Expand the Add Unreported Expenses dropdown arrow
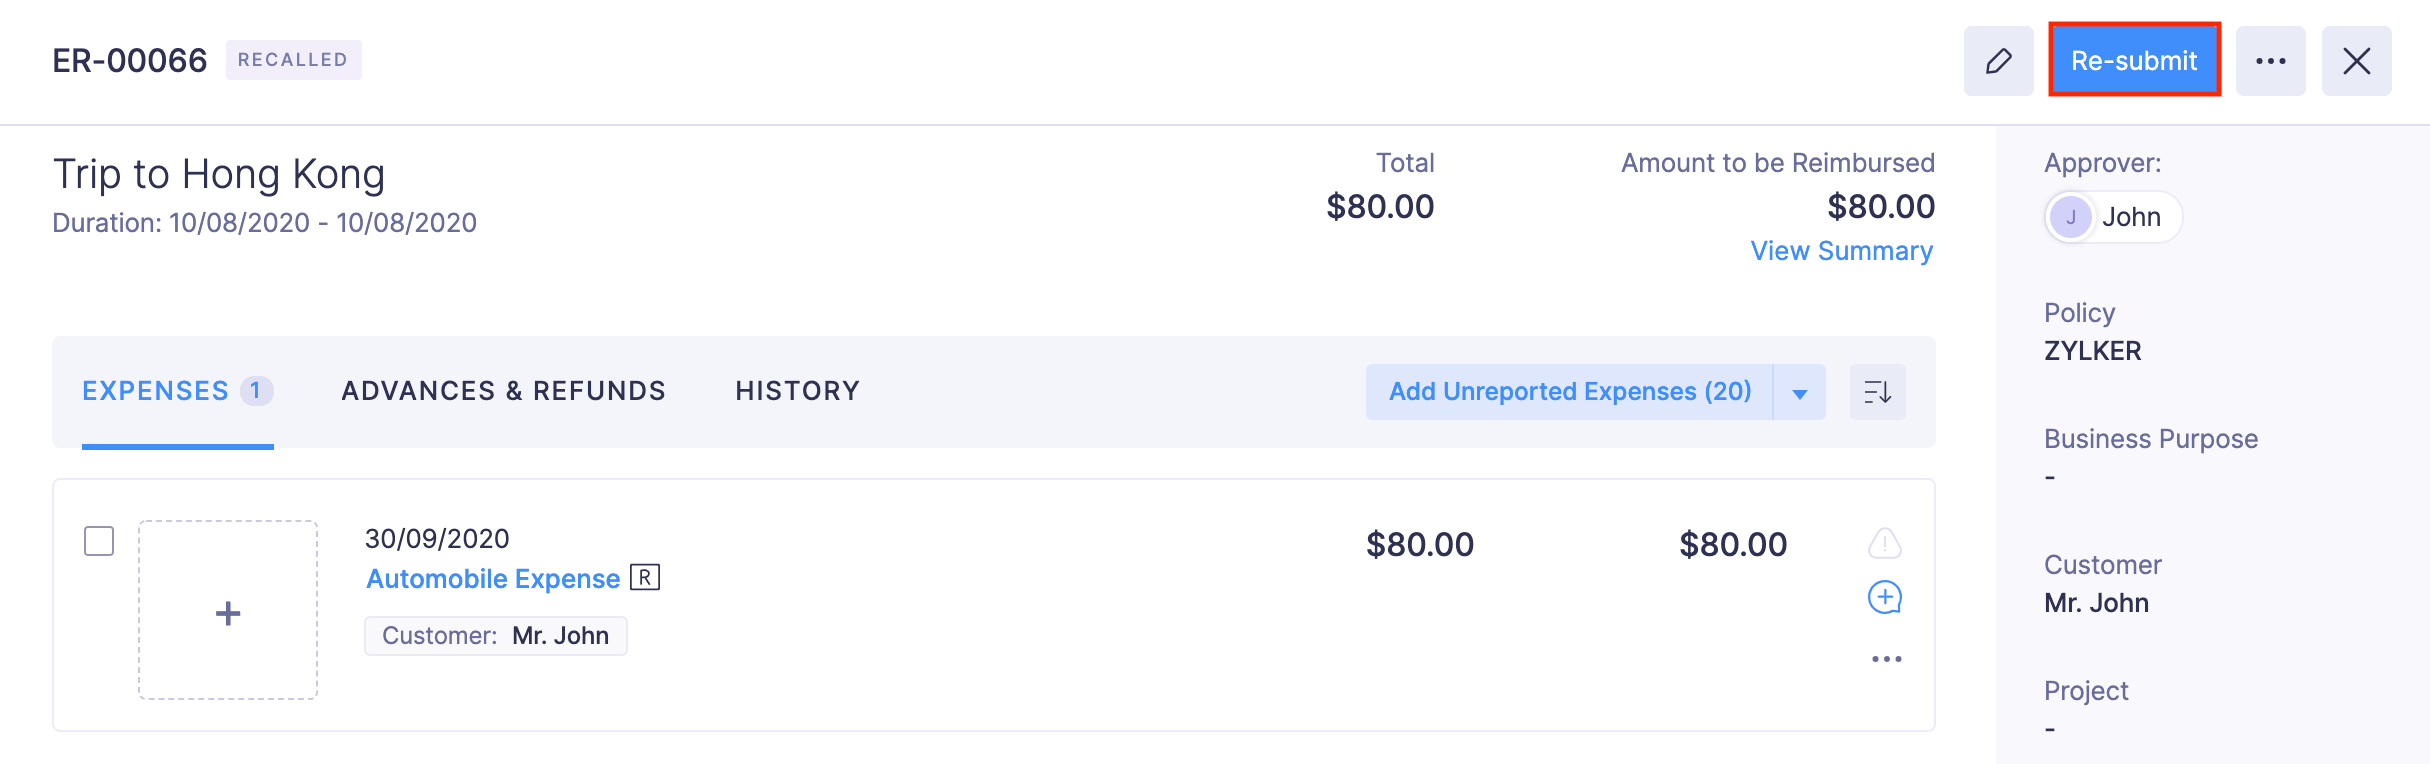2430x764 pixels. click(1799, 393)
